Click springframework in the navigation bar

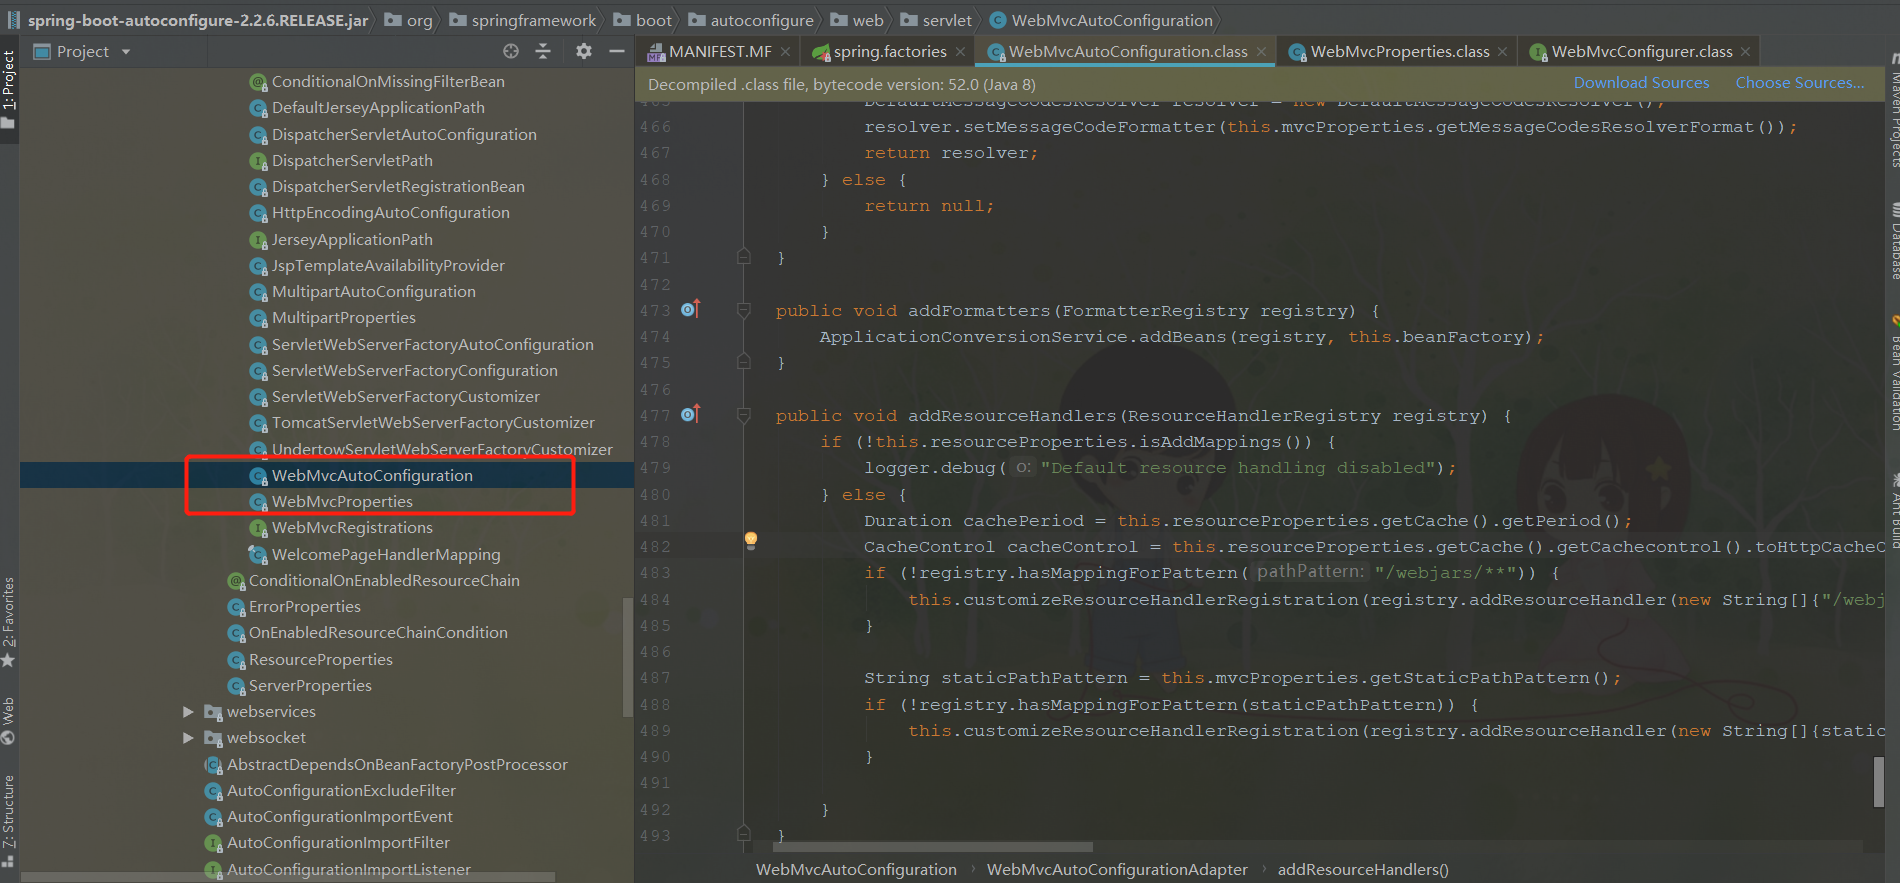pos(523,20)
